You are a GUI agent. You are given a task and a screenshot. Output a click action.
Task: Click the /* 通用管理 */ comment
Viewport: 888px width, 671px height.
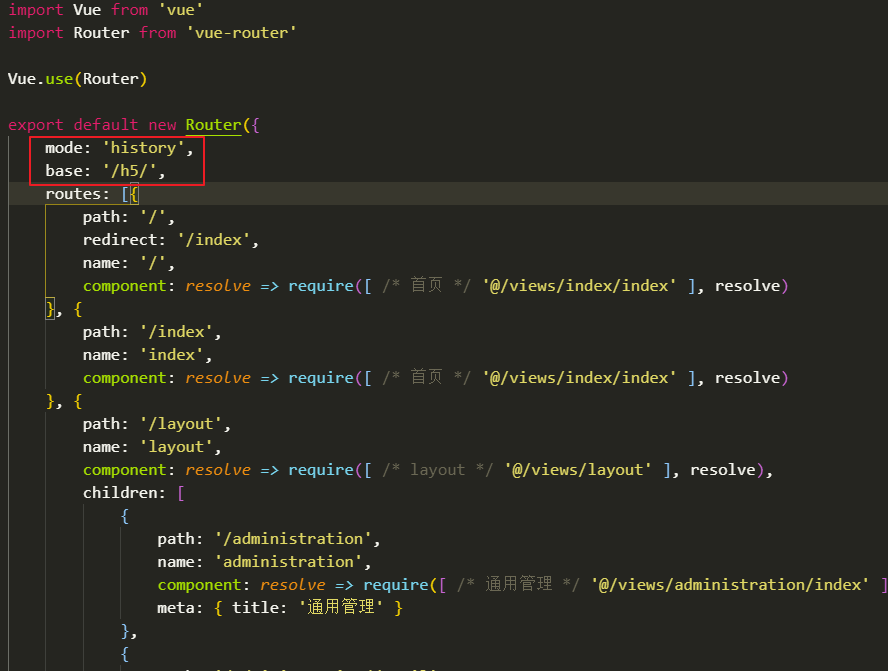click(518, 584)
